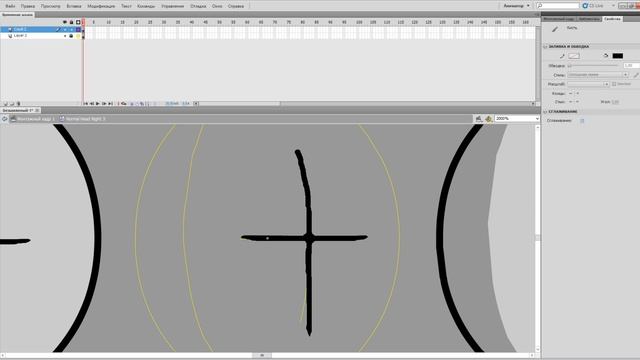Image resolution: width=640 pixels, height=360 pixels.
Task: Click the stroke width slider
Action: click(594, 65)
